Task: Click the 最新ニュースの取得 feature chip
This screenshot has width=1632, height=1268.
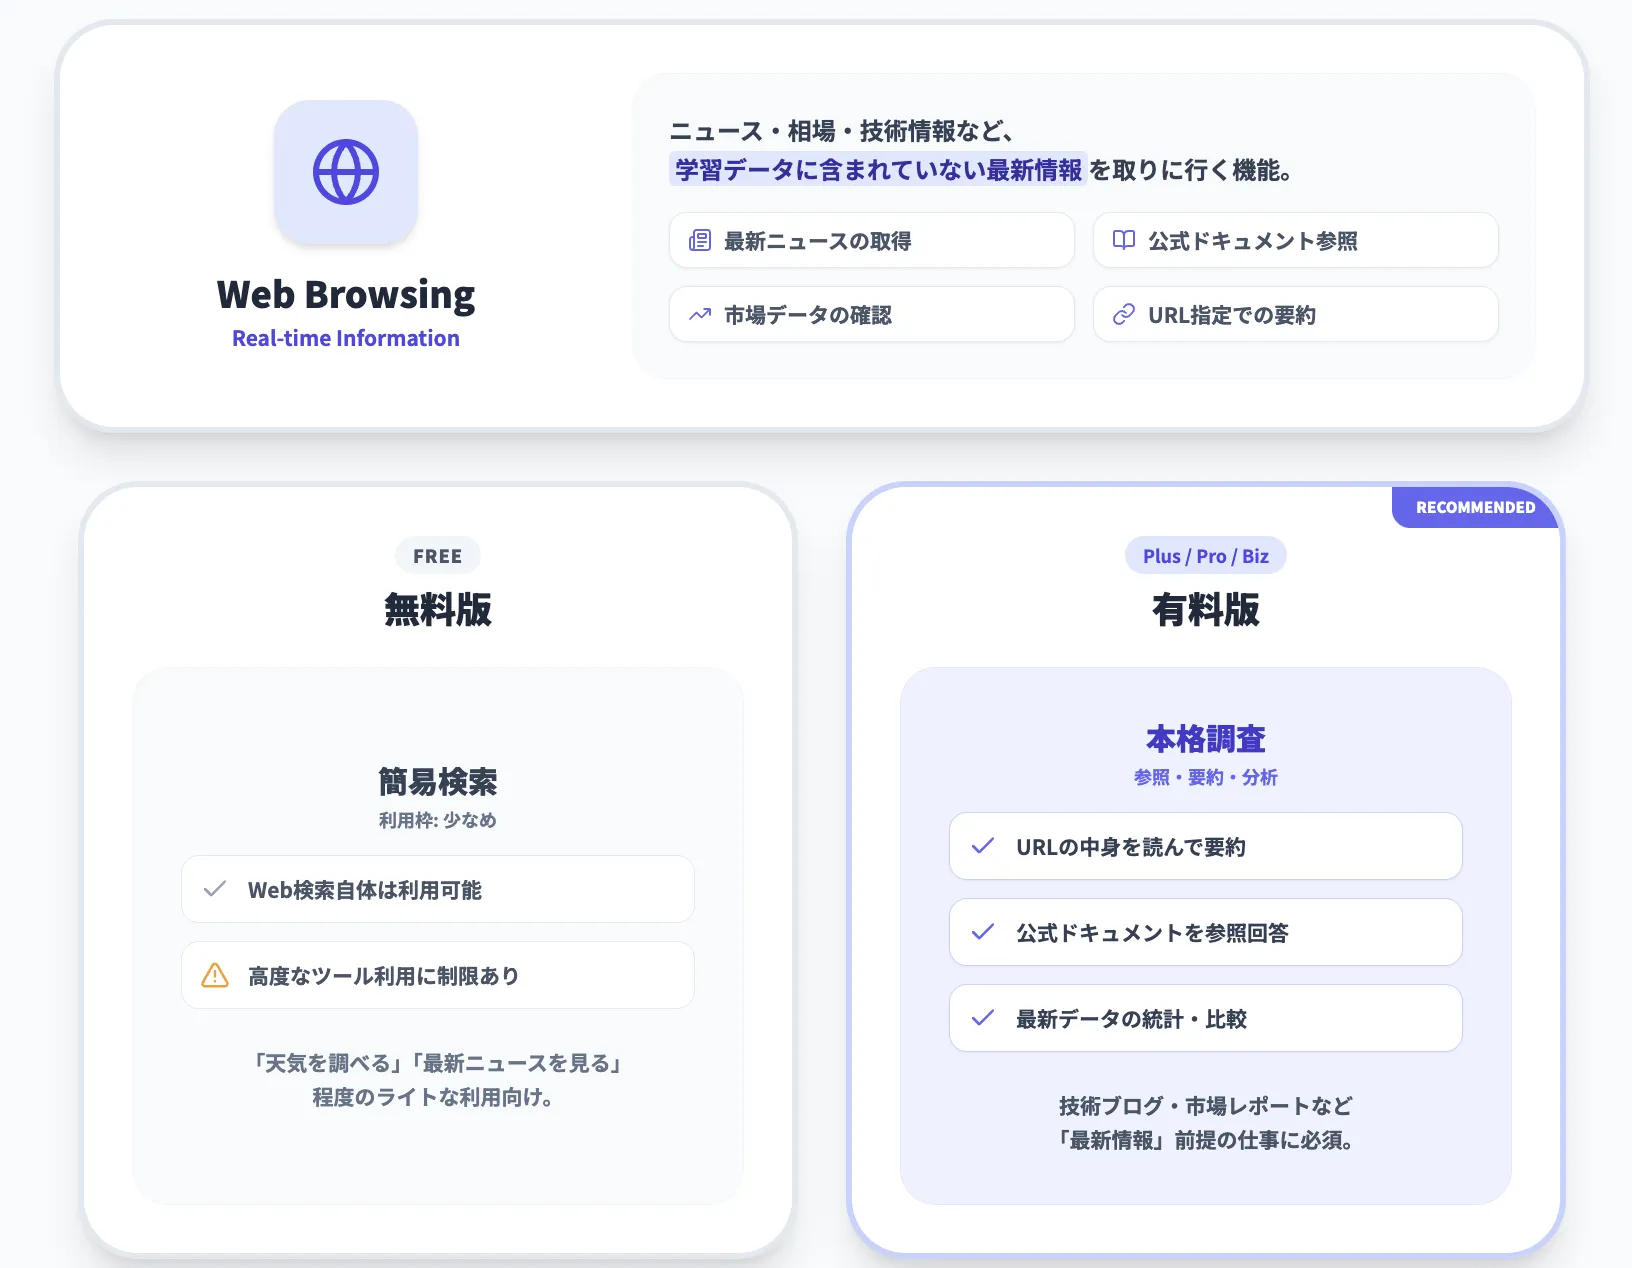Action: point(871,240)
